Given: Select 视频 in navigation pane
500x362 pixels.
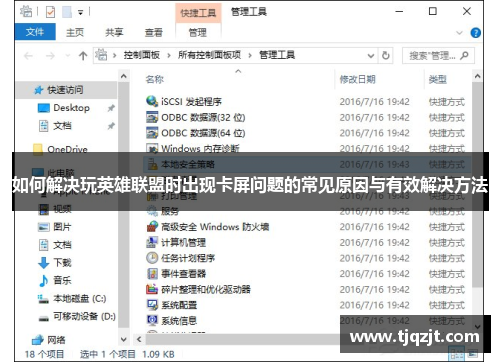Looking at the screenshot, I should point(62,209).
